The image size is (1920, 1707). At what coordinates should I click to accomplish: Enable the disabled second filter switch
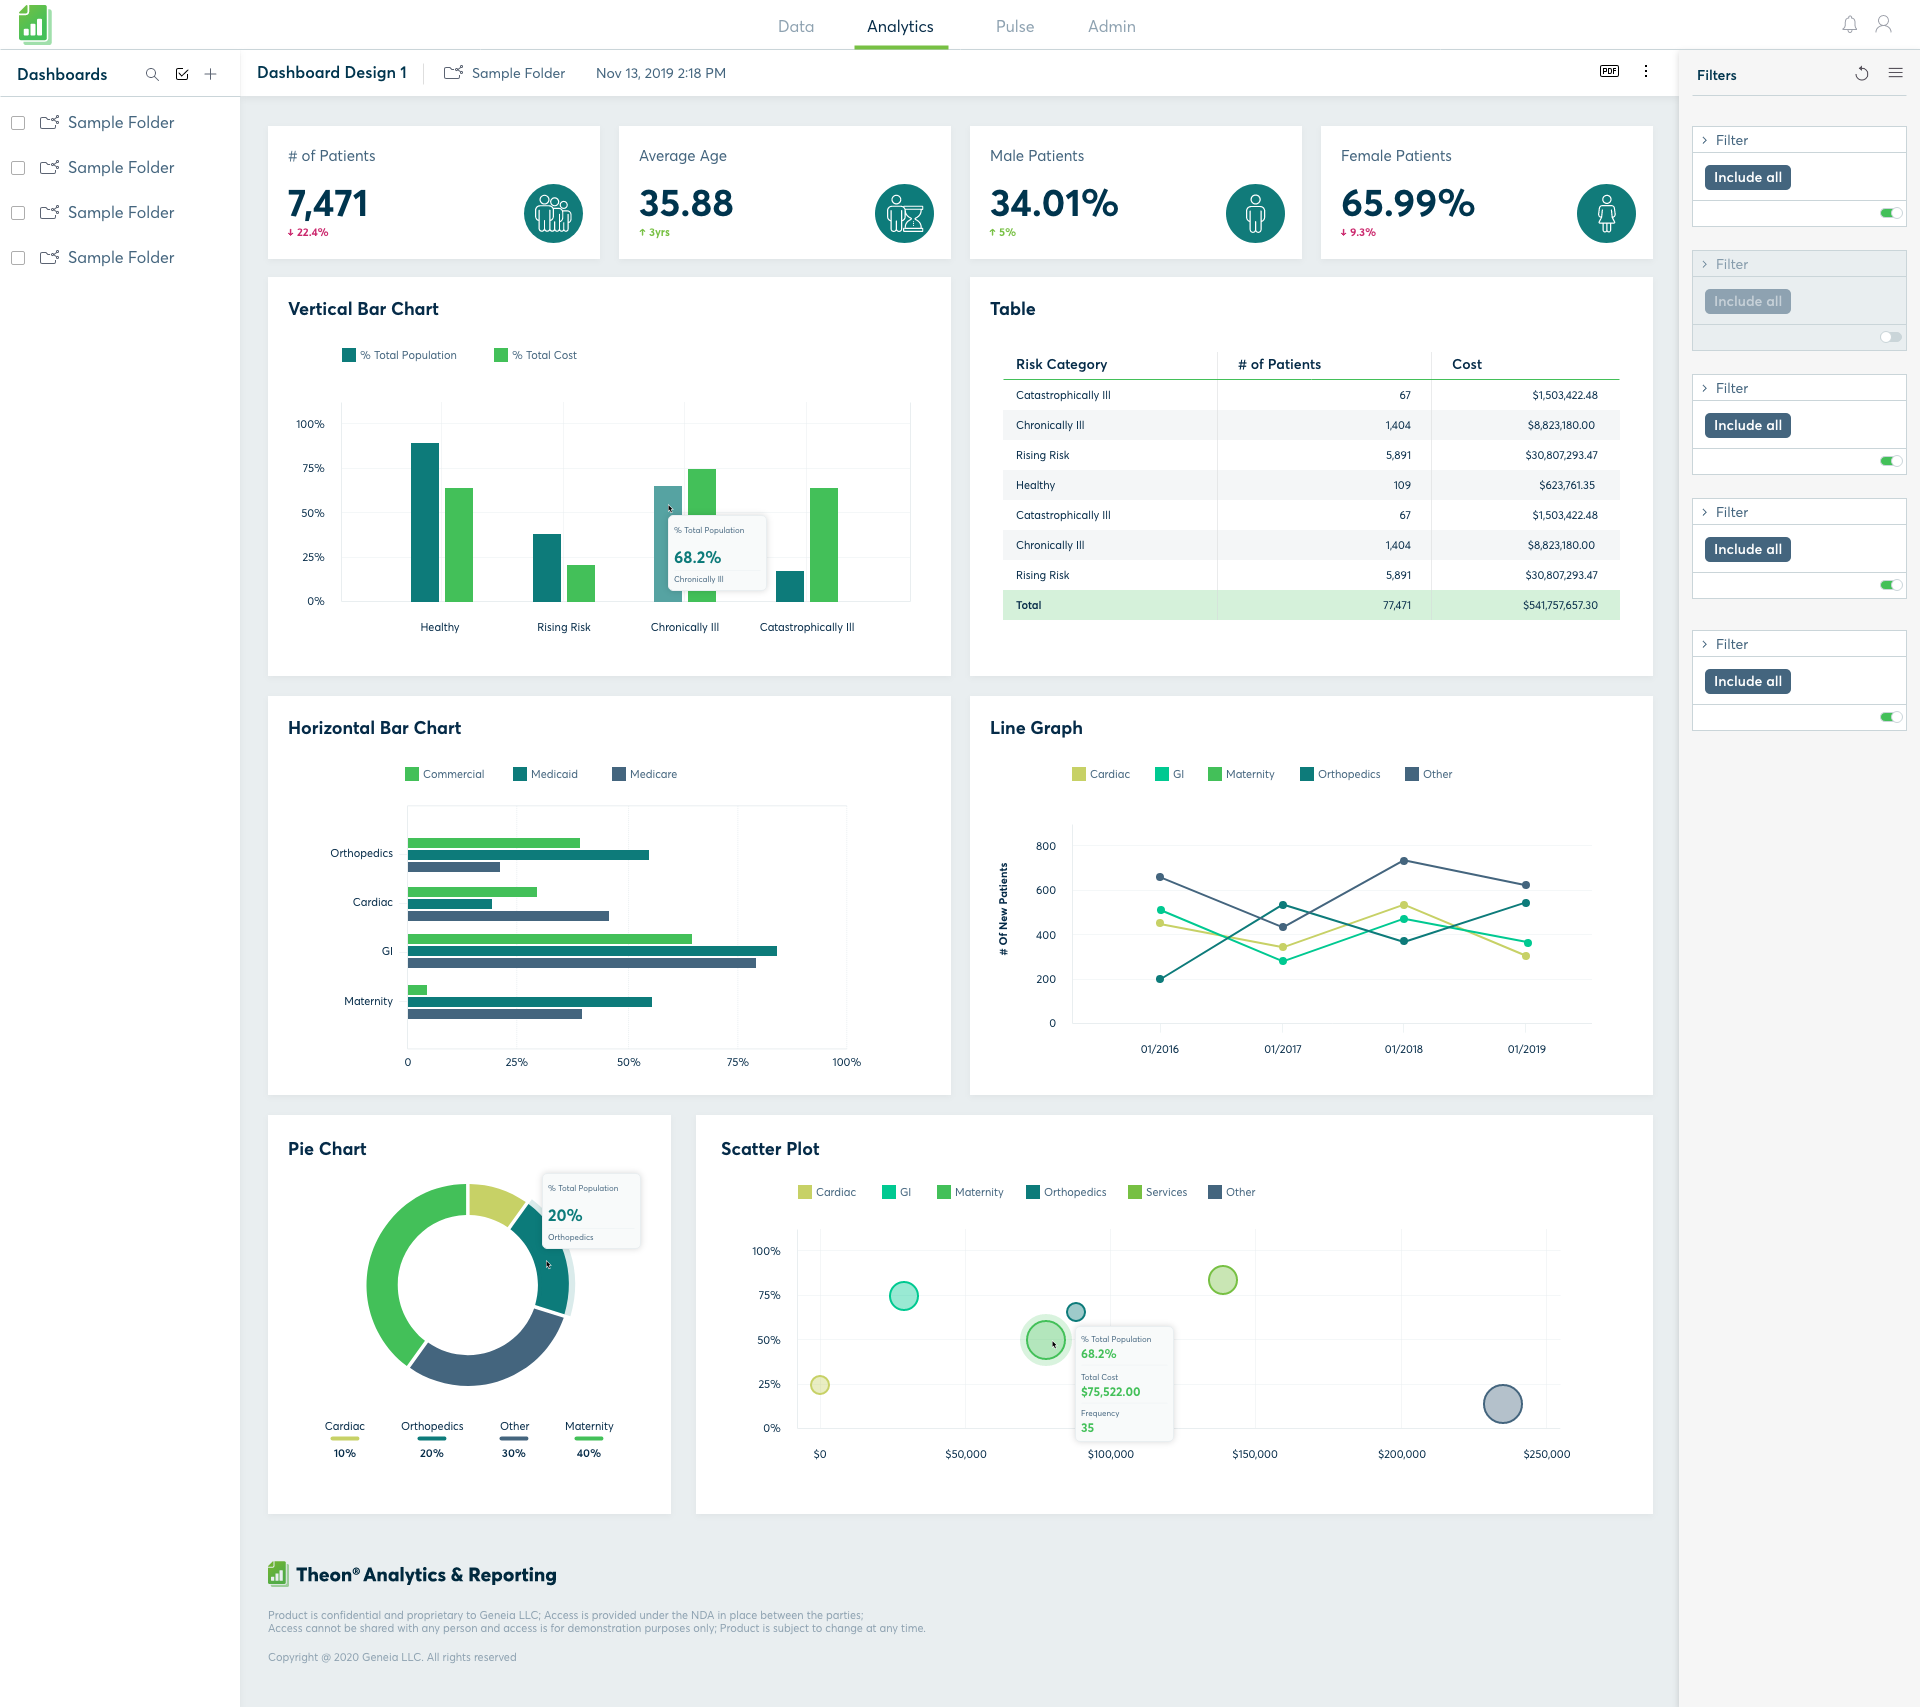(x=1890, y=337)
